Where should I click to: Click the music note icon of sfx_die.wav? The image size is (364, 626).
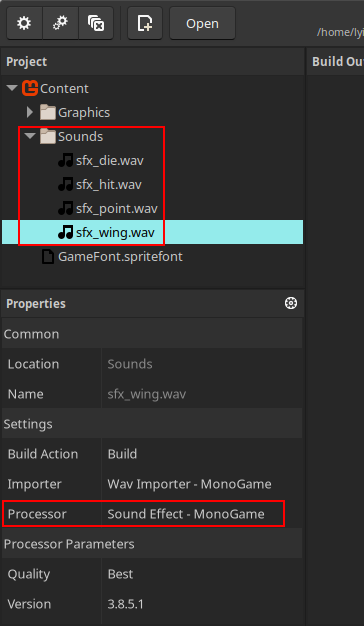click(x=65, y=160)
